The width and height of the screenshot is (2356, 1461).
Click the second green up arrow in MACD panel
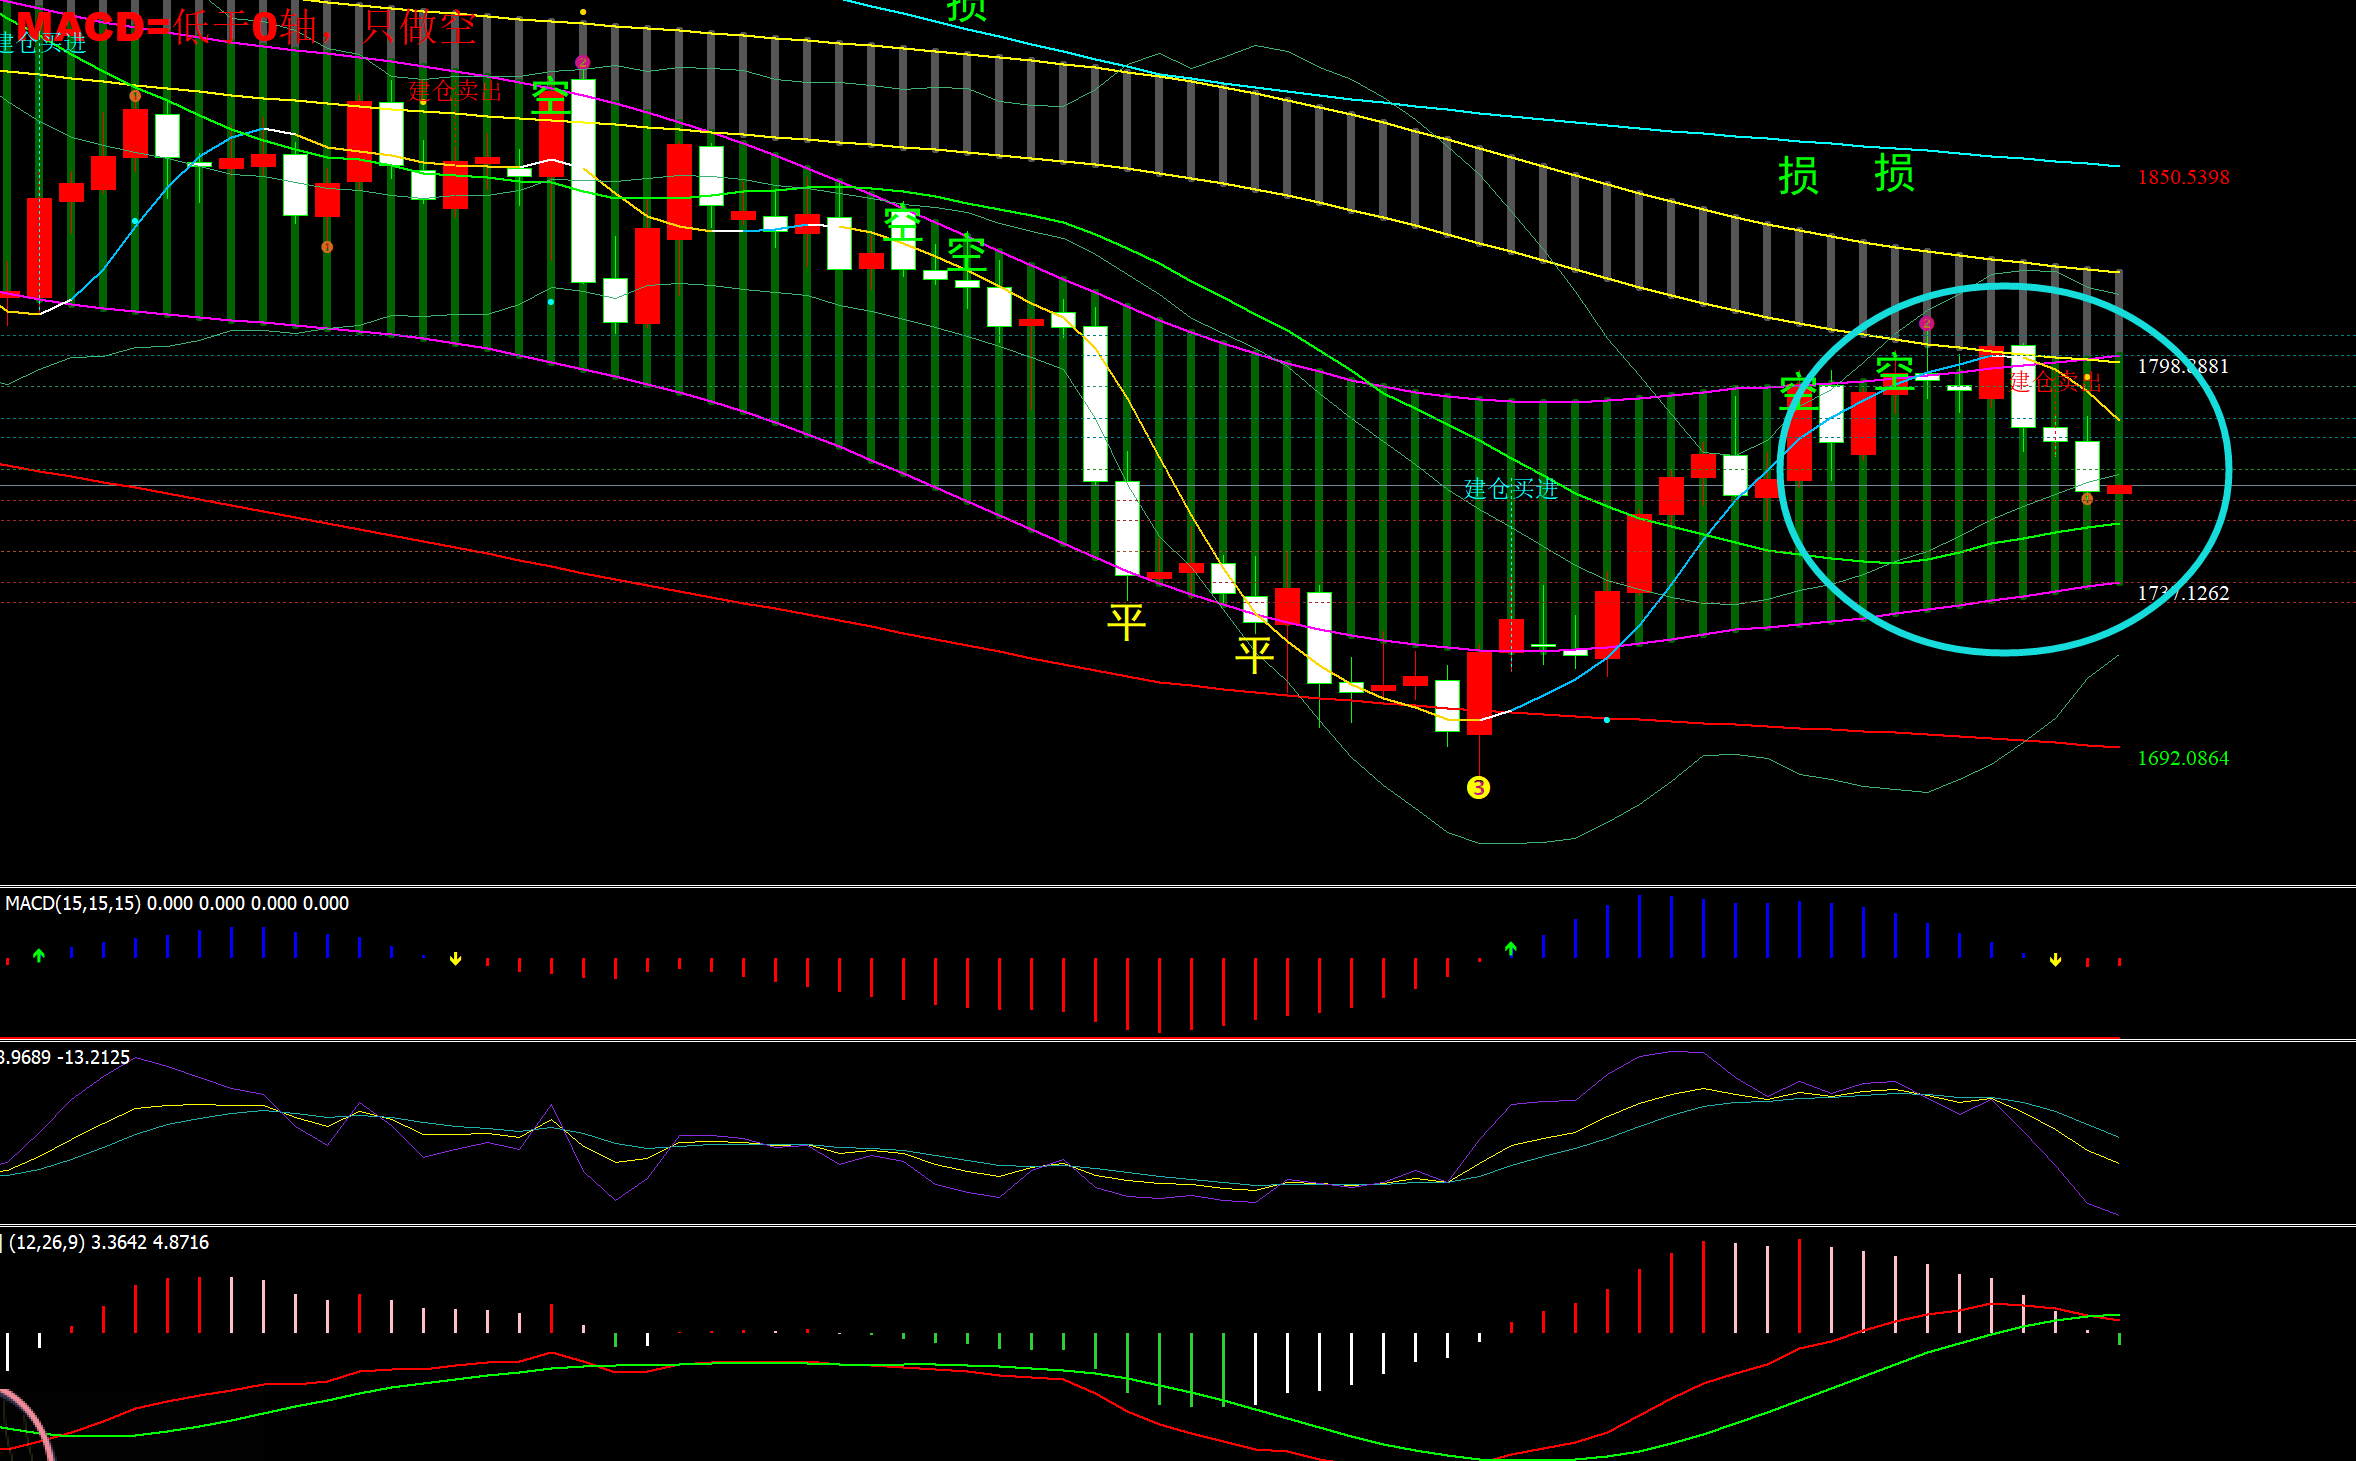point(1510,948)
